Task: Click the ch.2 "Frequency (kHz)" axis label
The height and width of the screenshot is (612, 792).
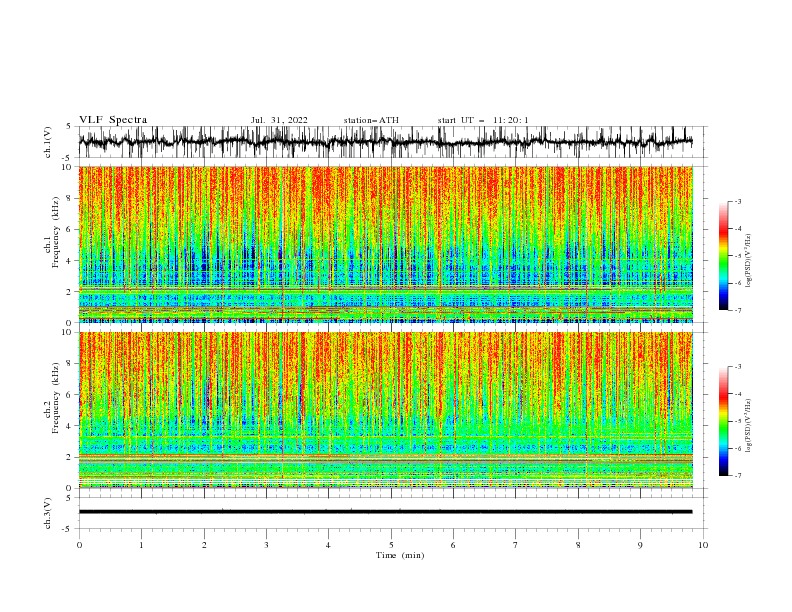Action: click(x=56, y=398)
